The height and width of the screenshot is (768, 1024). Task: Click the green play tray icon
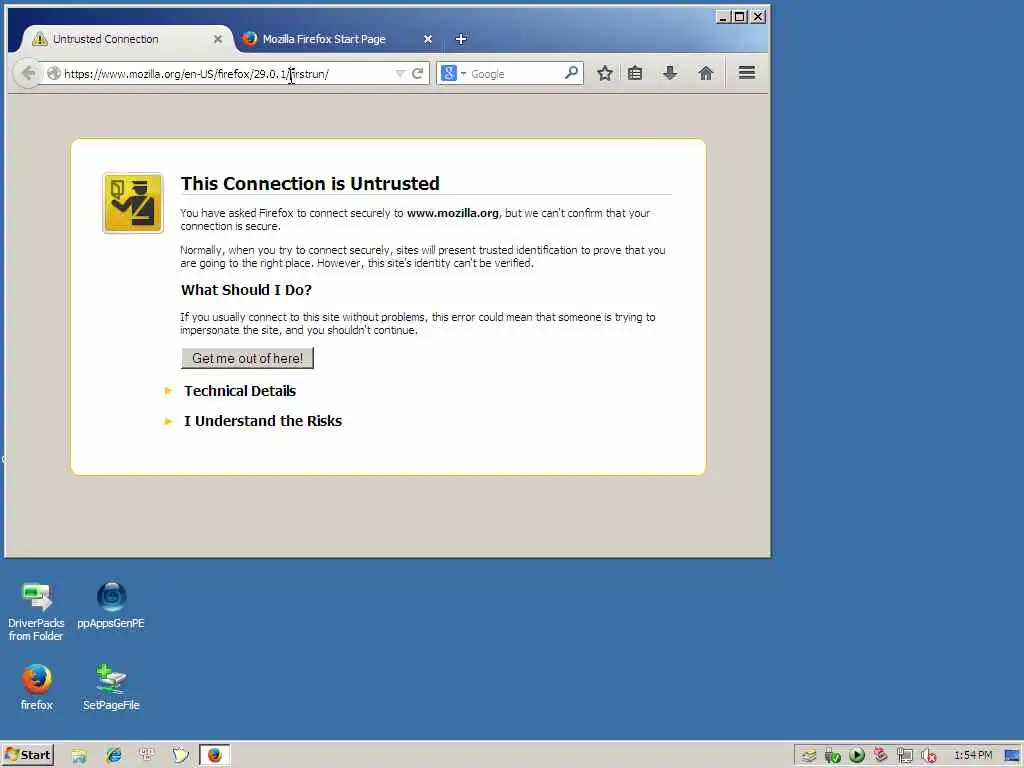(x=857, y=756)
